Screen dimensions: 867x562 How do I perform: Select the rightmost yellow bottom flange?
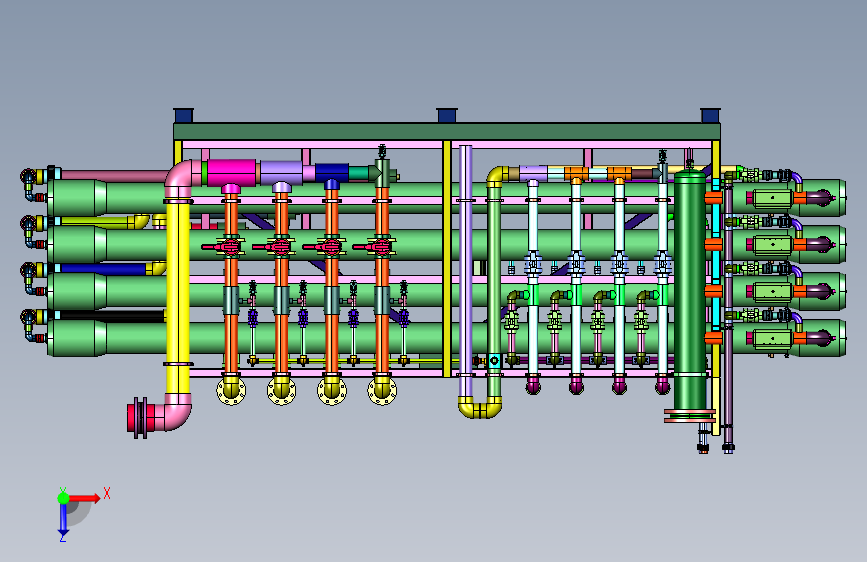(x=382, y=391)
